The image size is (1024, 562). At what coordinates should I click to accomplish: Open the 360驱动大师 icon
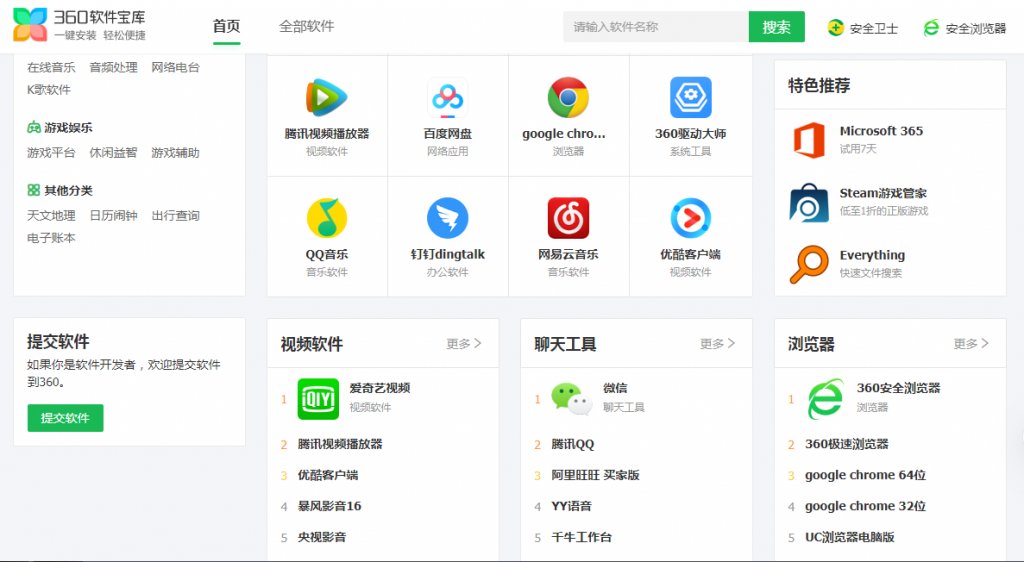point(690,98)
